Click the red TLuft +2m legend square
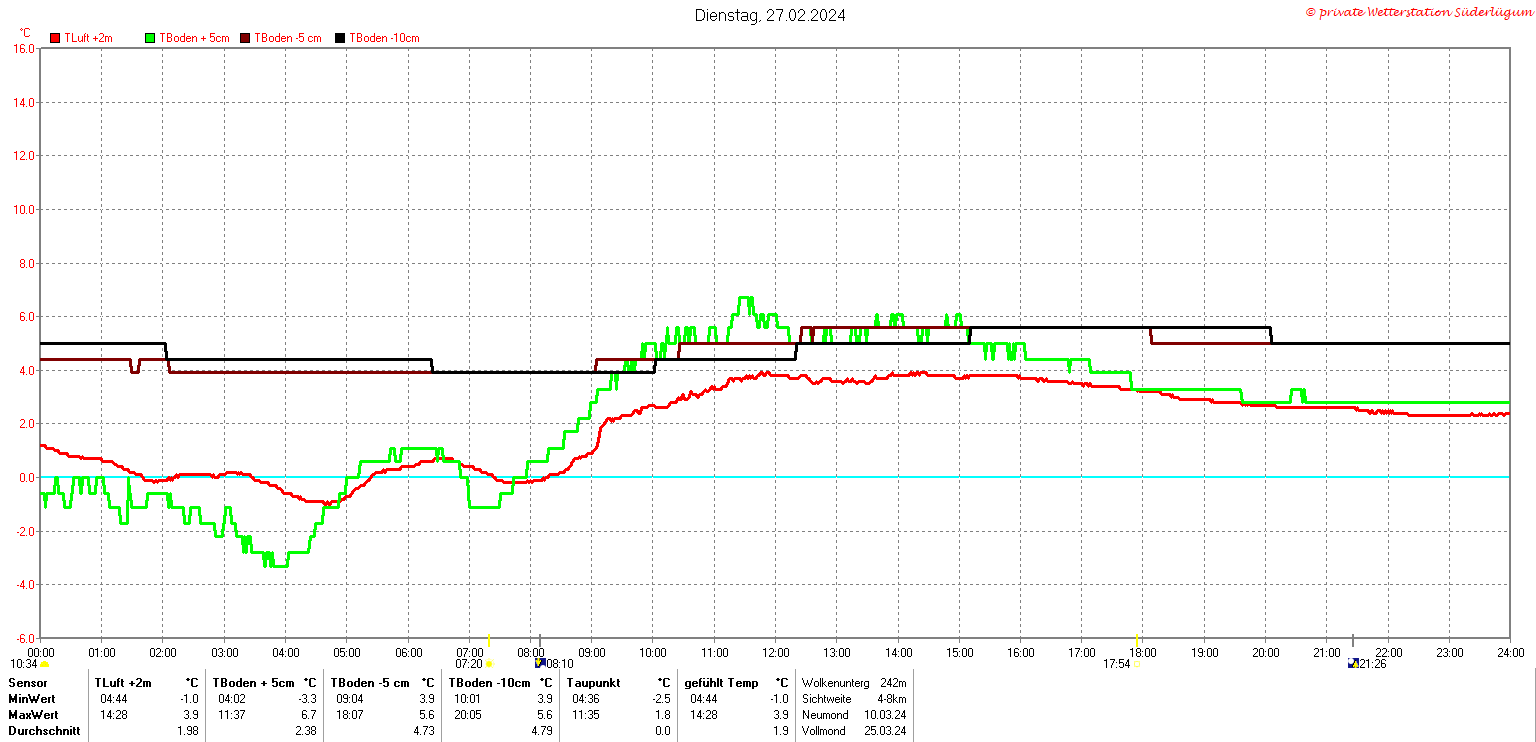 [55, 38]
